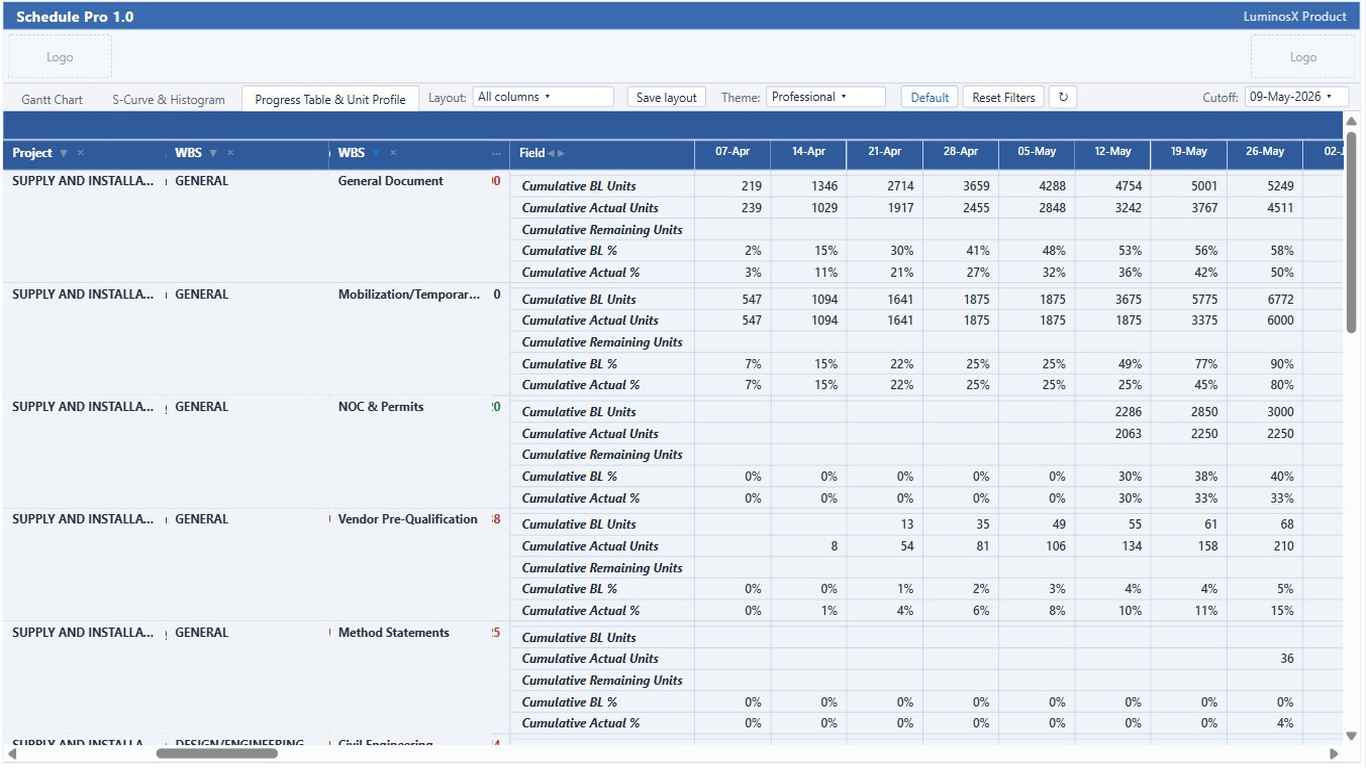Screen dimensions: 1366x768
Task: Click value 36 in Method Statements row
Action: 1287,658
